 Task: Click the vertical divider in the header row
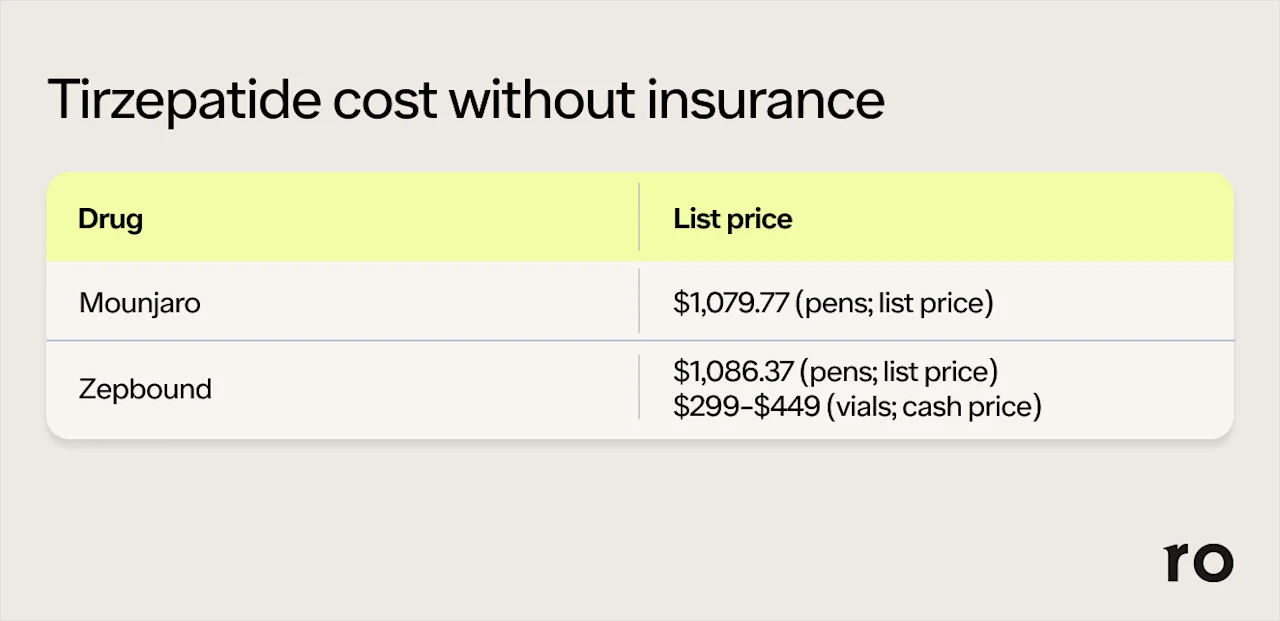(x=639, y=217)
